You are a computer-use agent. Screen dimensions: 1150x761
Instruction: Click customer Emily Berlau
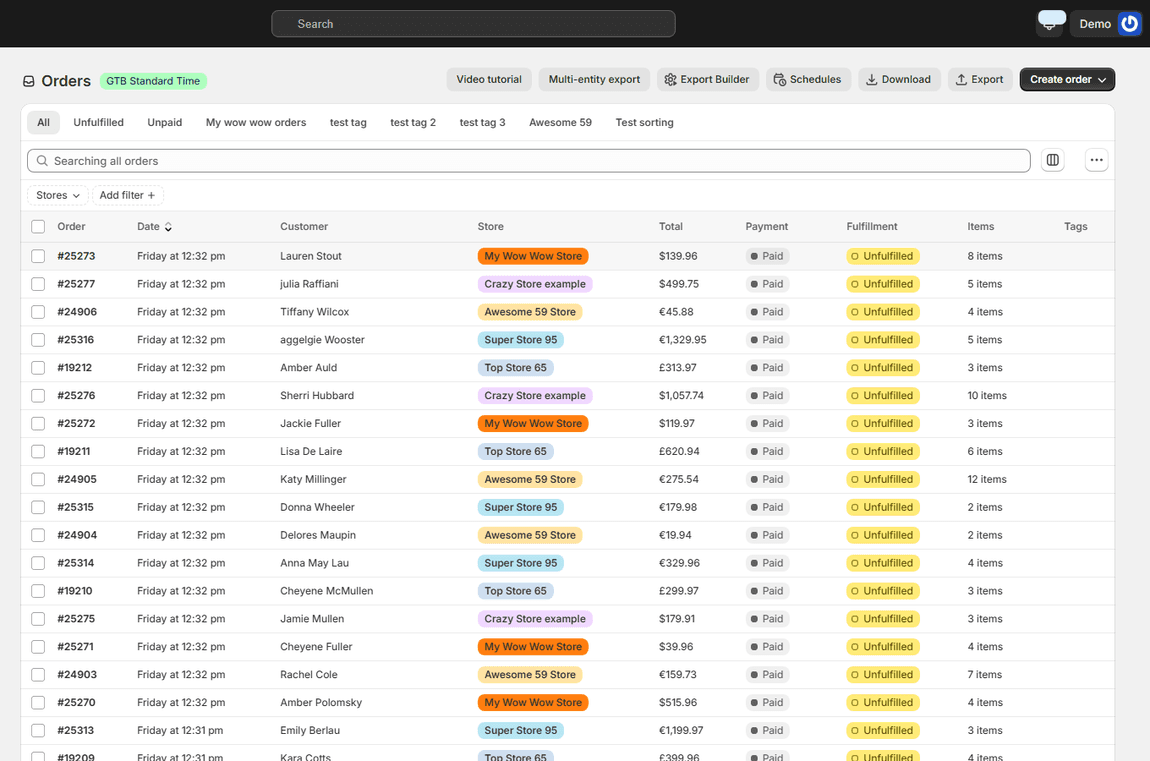click(310, 730)
